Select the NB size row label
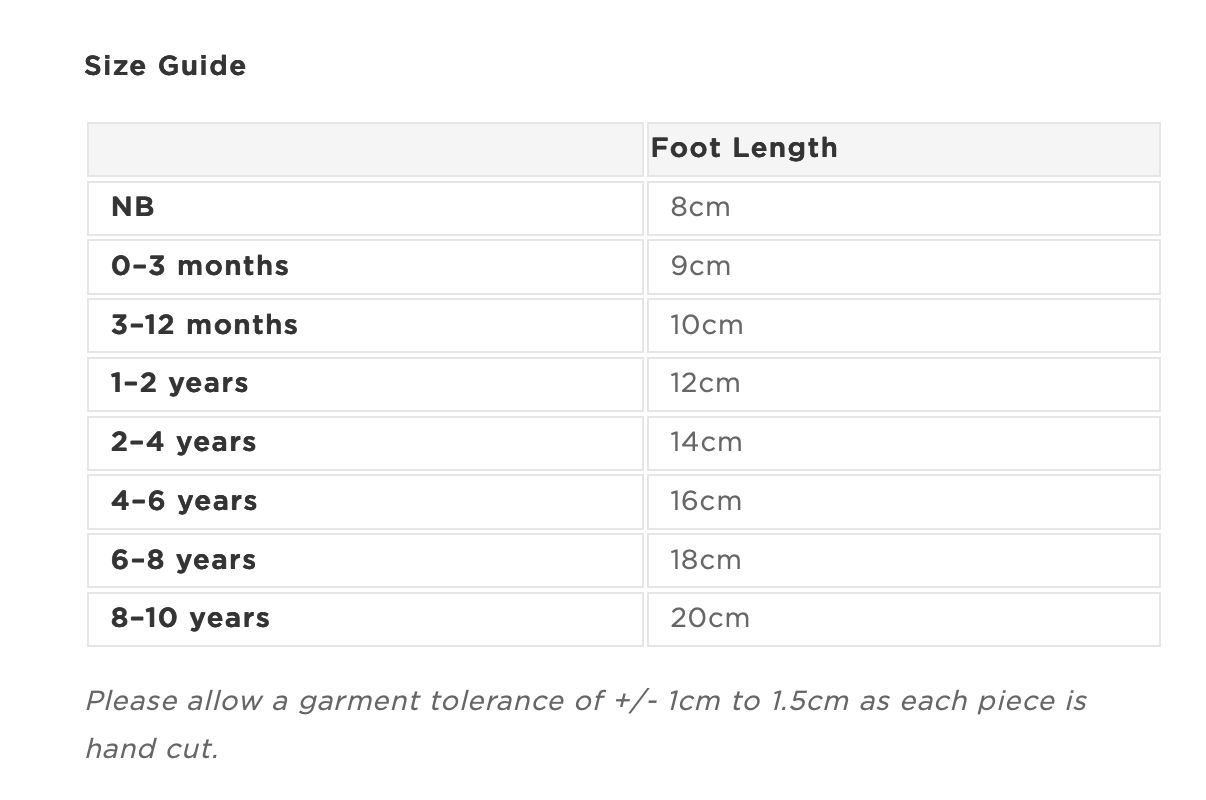 (133, 208)
